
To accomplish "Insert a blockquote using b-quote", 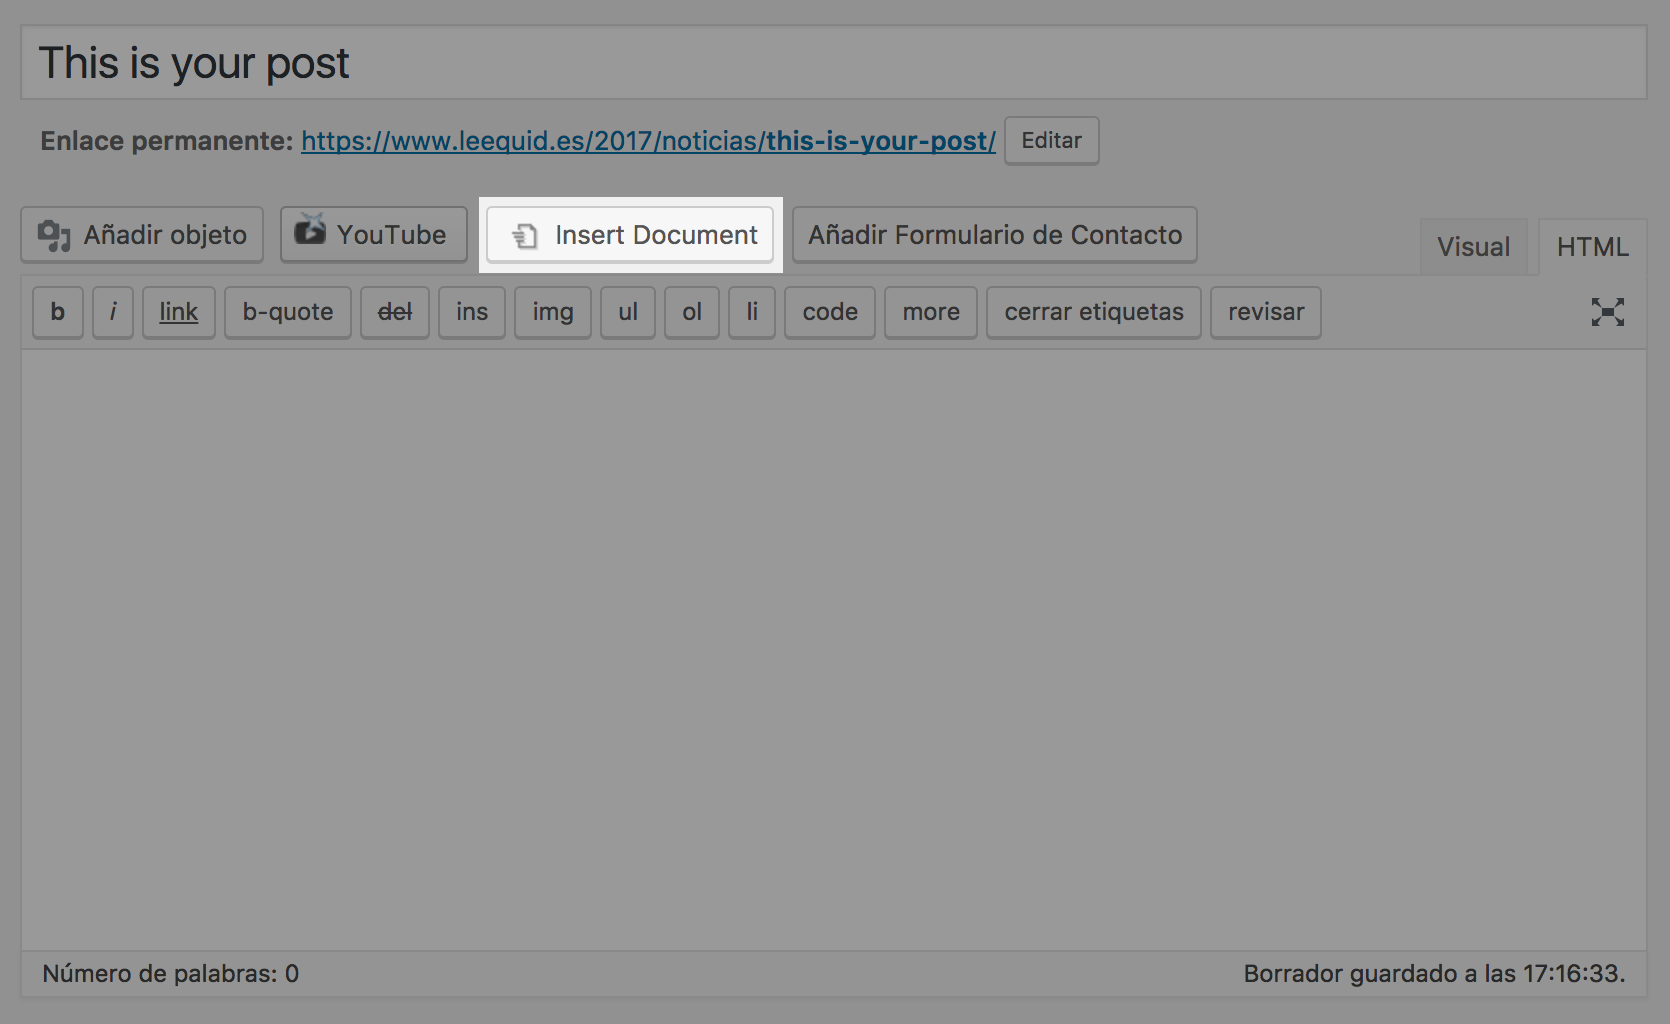I will tap(288, 312).
